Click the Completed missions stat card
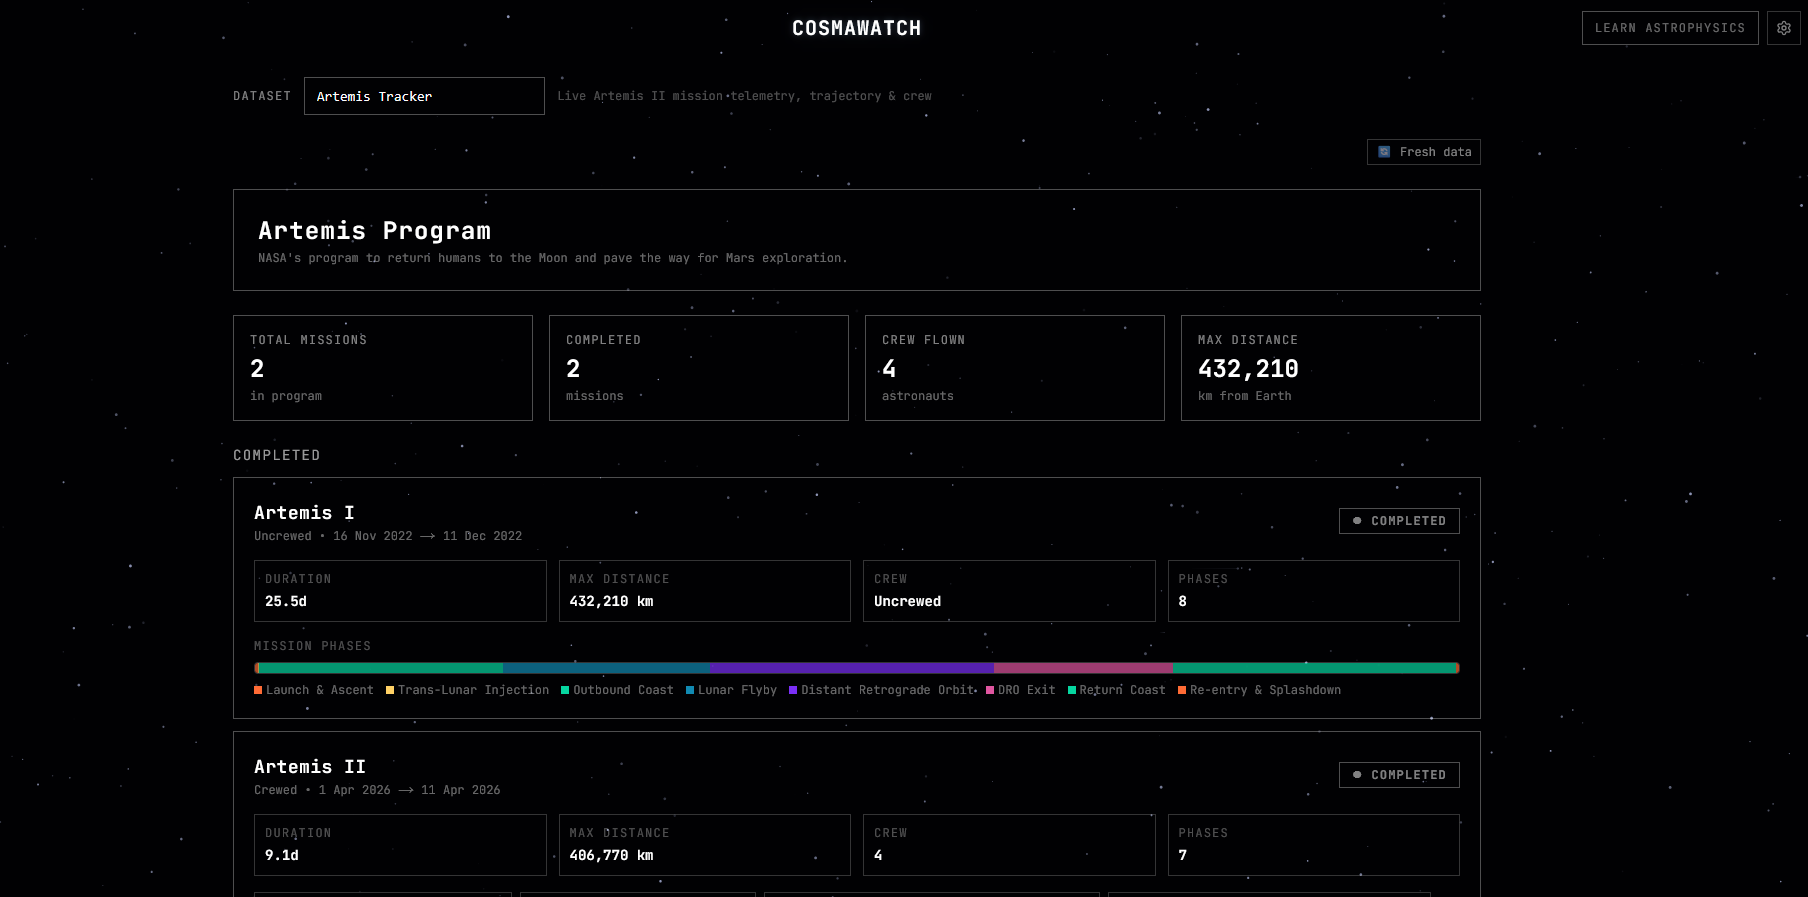The height and width of the screenshot is (897, 1808). pyautogui.click(x=699, y=368)
